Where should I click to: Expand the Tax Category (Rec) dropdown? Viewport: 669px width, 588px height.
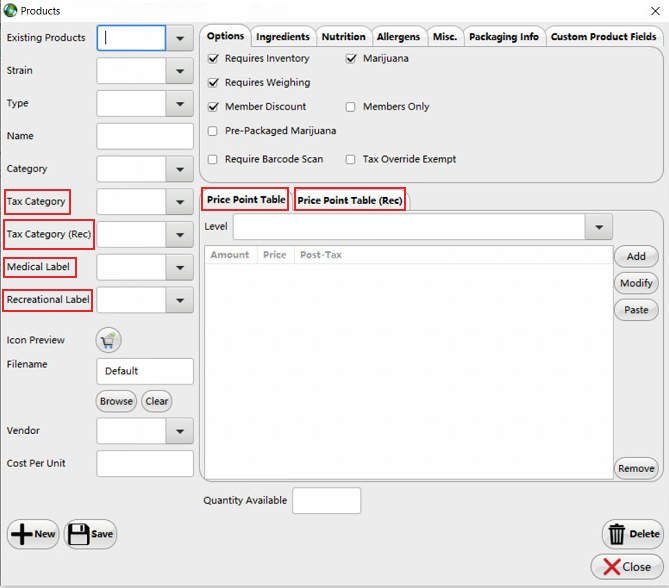click(180, 235)
